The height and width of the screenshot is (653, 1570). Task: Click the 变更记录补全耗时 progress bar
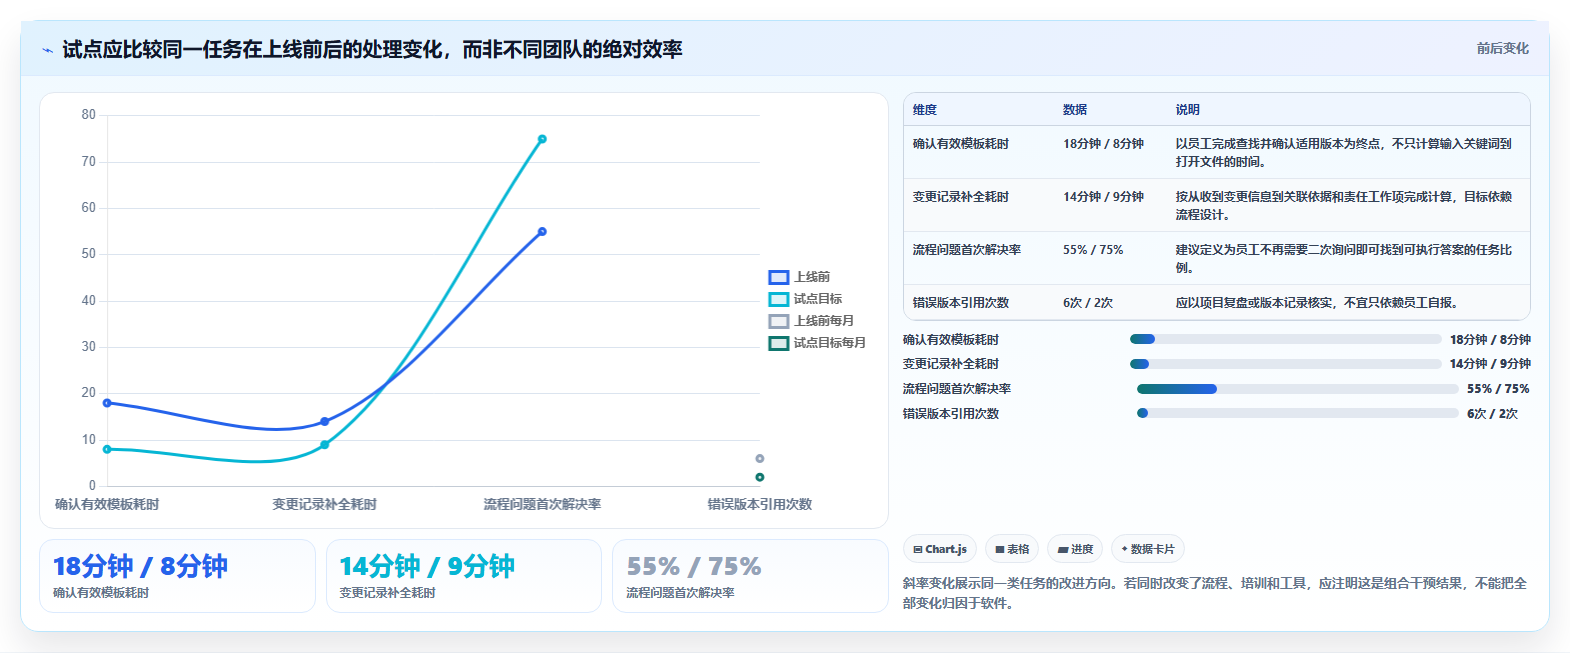1285,364
